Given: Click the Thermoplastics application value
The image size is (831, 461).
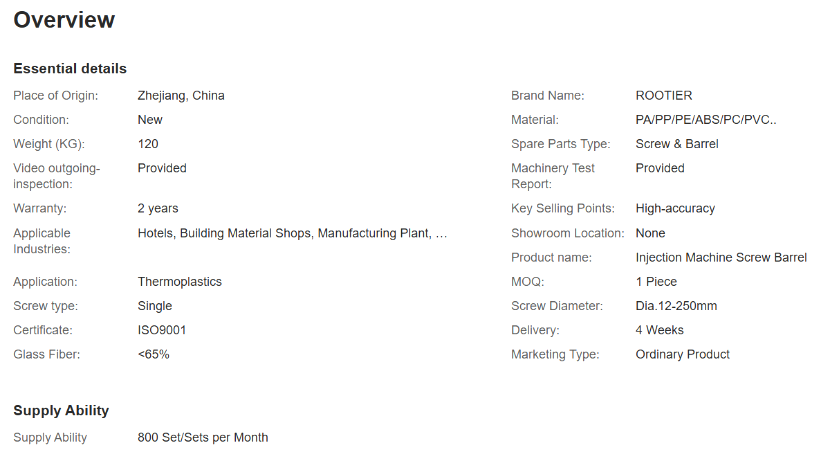Looking at the screenshot, I should point(180,282).
